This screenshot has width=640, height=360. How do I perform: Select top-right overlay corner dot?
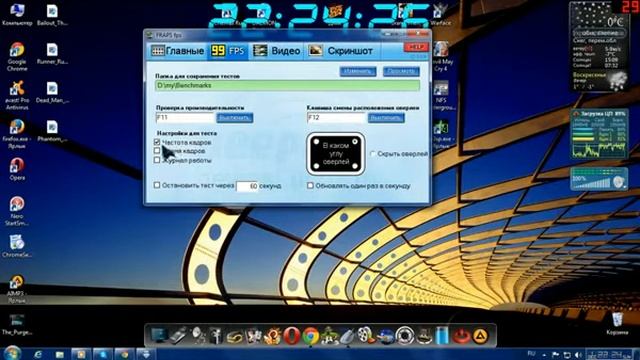355,142
